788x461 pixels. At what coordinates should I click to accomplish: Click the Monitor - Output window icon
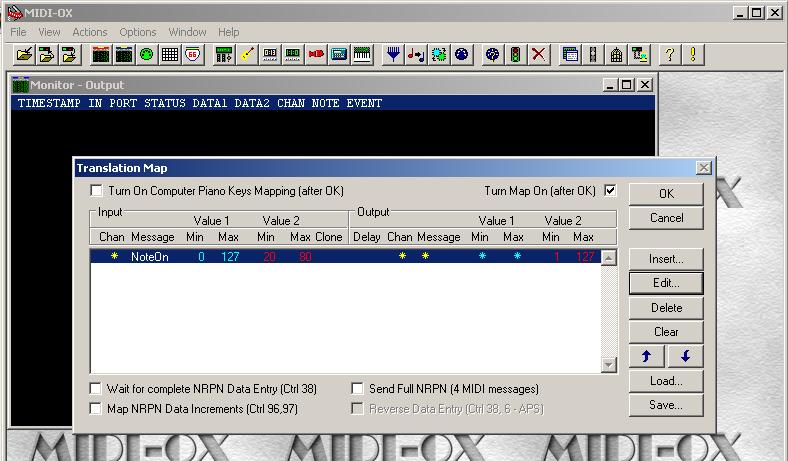20,85
